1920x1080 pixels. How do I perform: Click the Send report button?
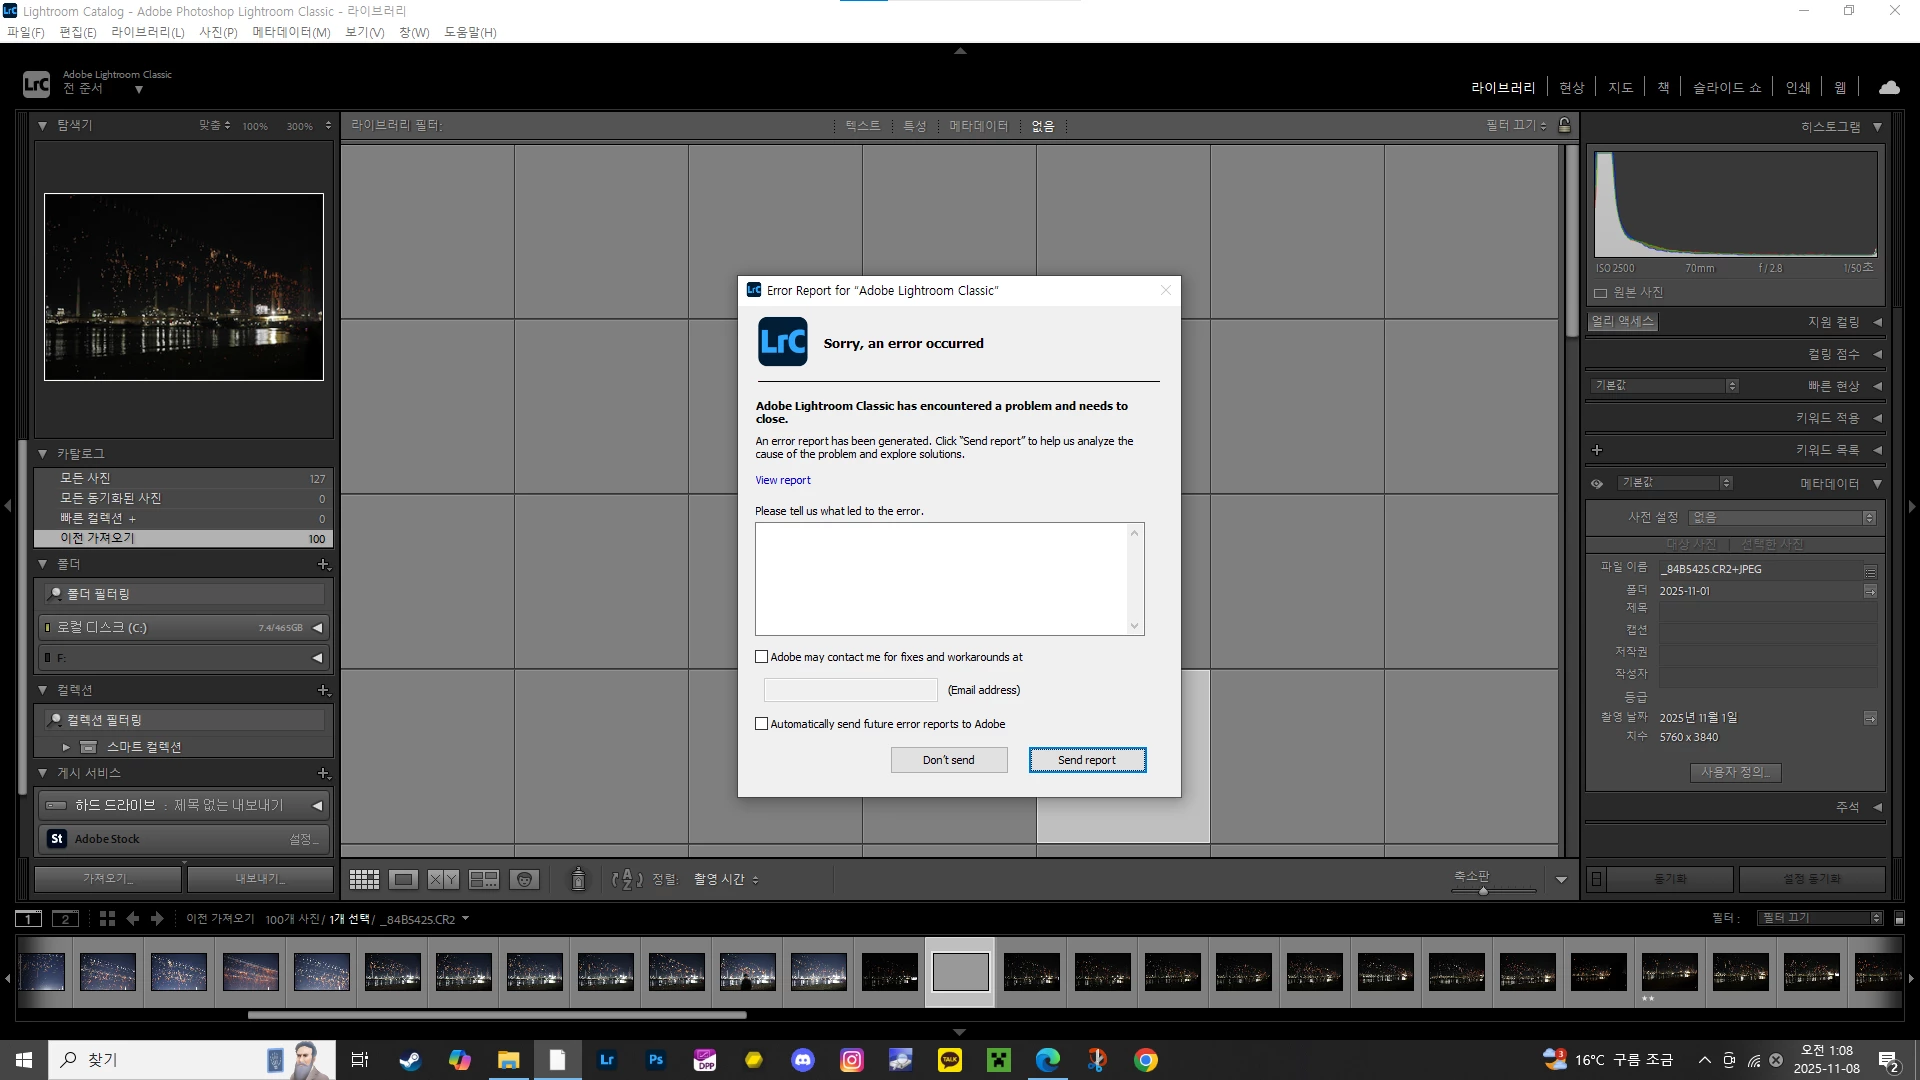point(1087,760)
